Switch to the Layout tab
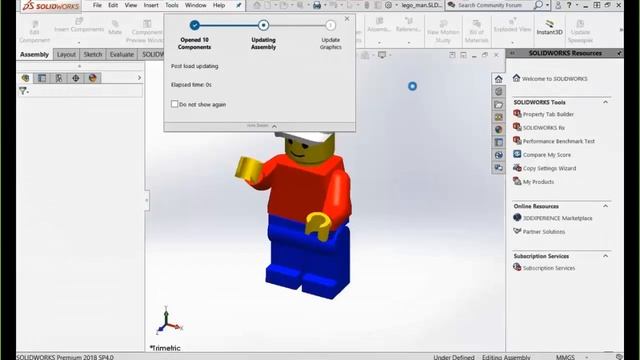 66,54
